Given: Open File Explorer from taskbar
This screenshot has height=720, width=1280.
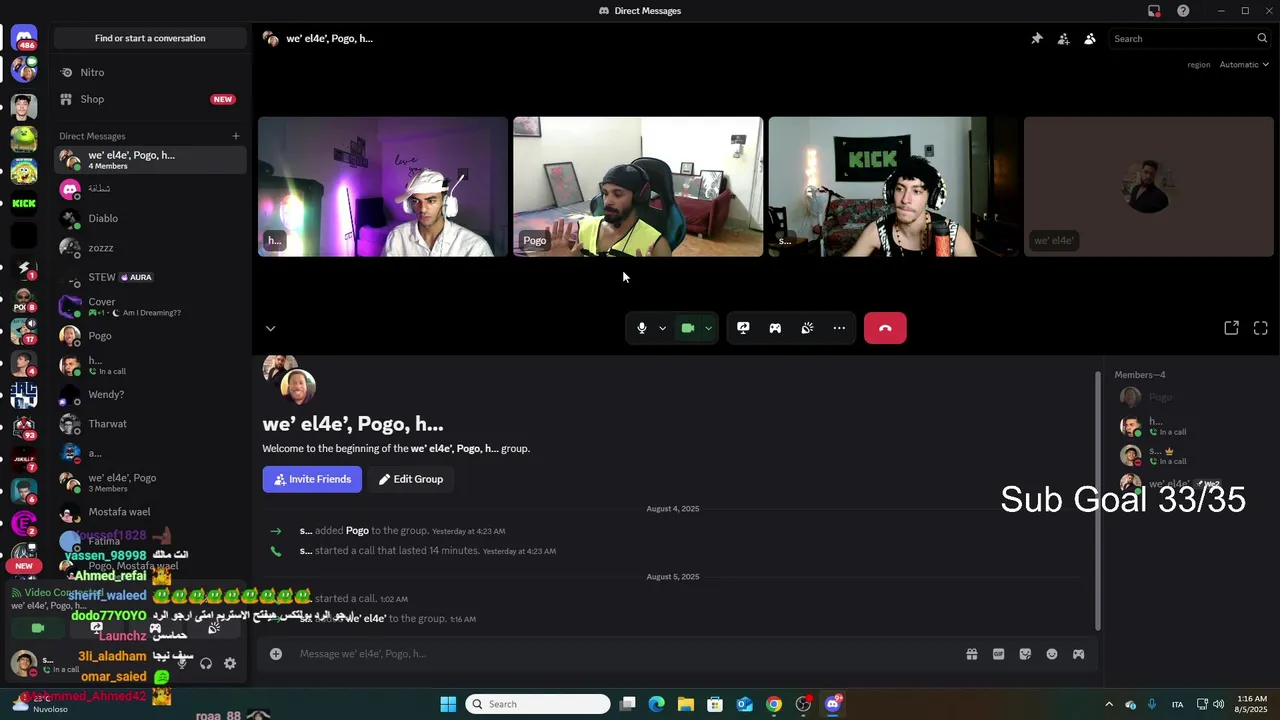Looking at the screenshot, I should 686,704.
